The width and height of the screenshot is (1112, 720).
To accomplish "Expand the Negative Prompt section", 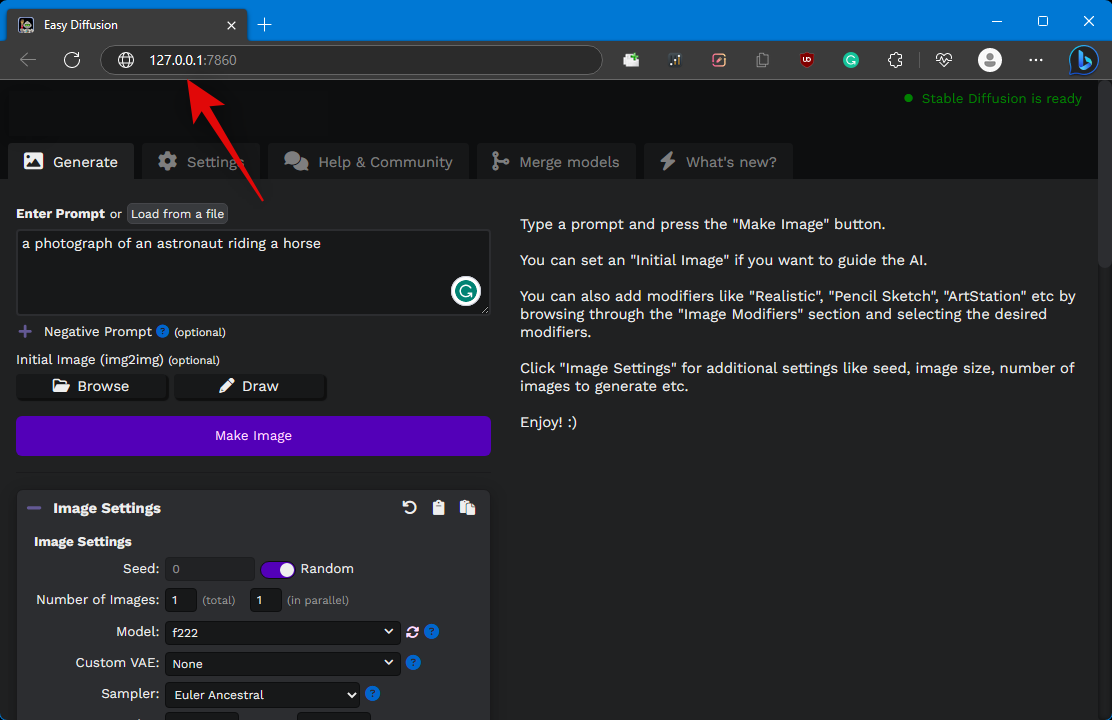I will point(25,331).
